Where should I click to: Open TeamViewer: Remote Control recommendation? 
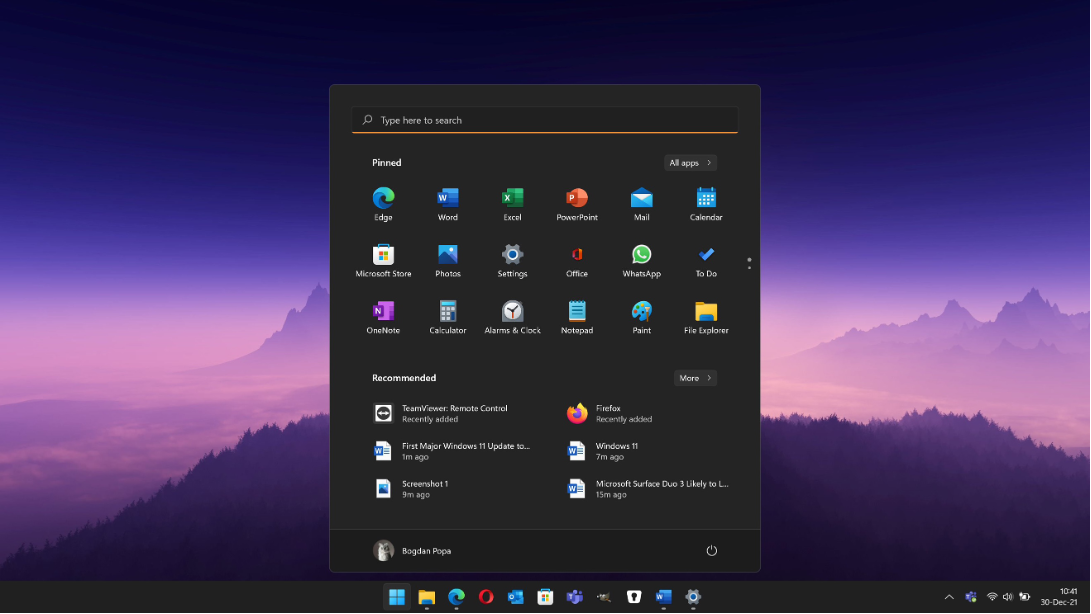[454, 413]
